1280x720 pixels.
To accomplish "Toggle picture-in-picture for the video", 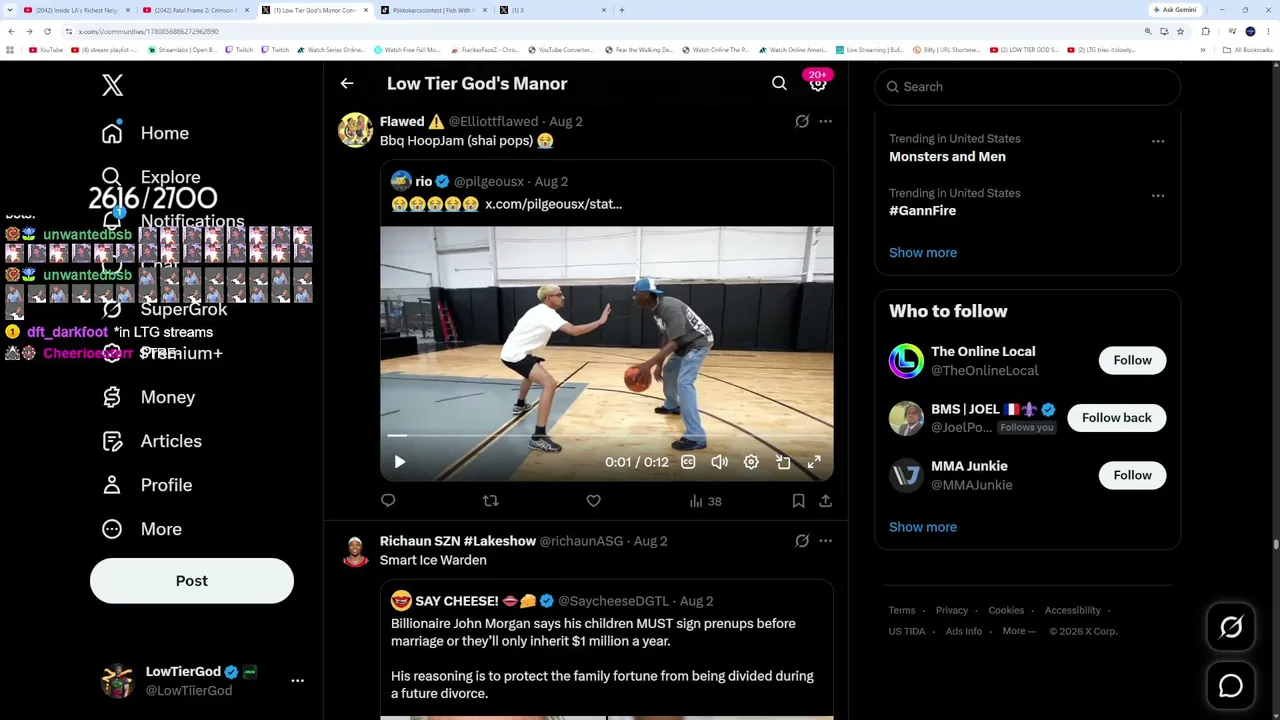I will click(783, 462).
